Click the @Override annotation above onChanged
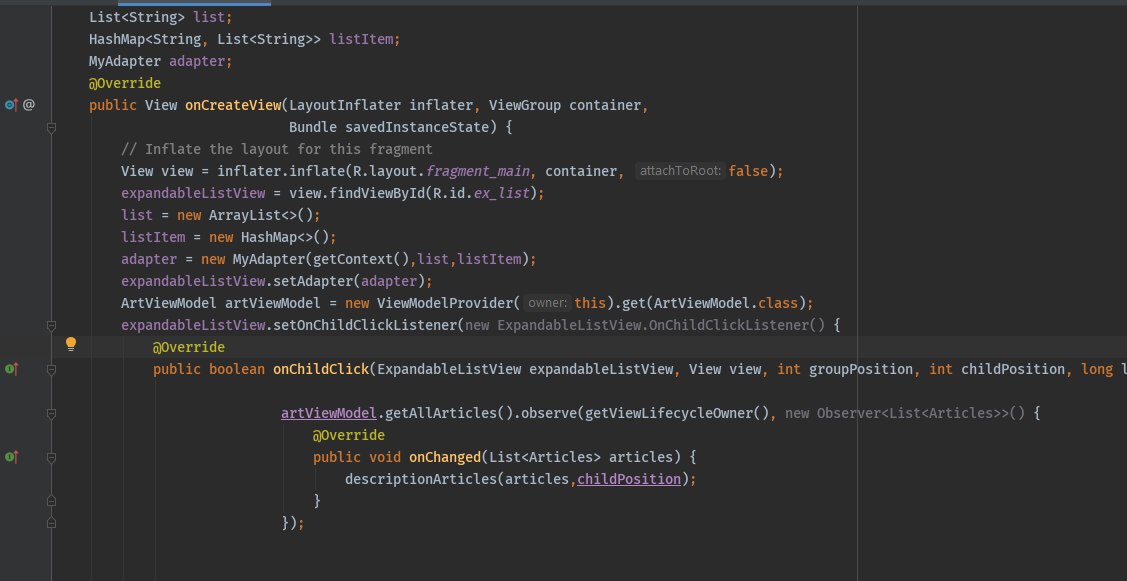This screenshot has height=581, width=1127. click(x=349, y=435)
